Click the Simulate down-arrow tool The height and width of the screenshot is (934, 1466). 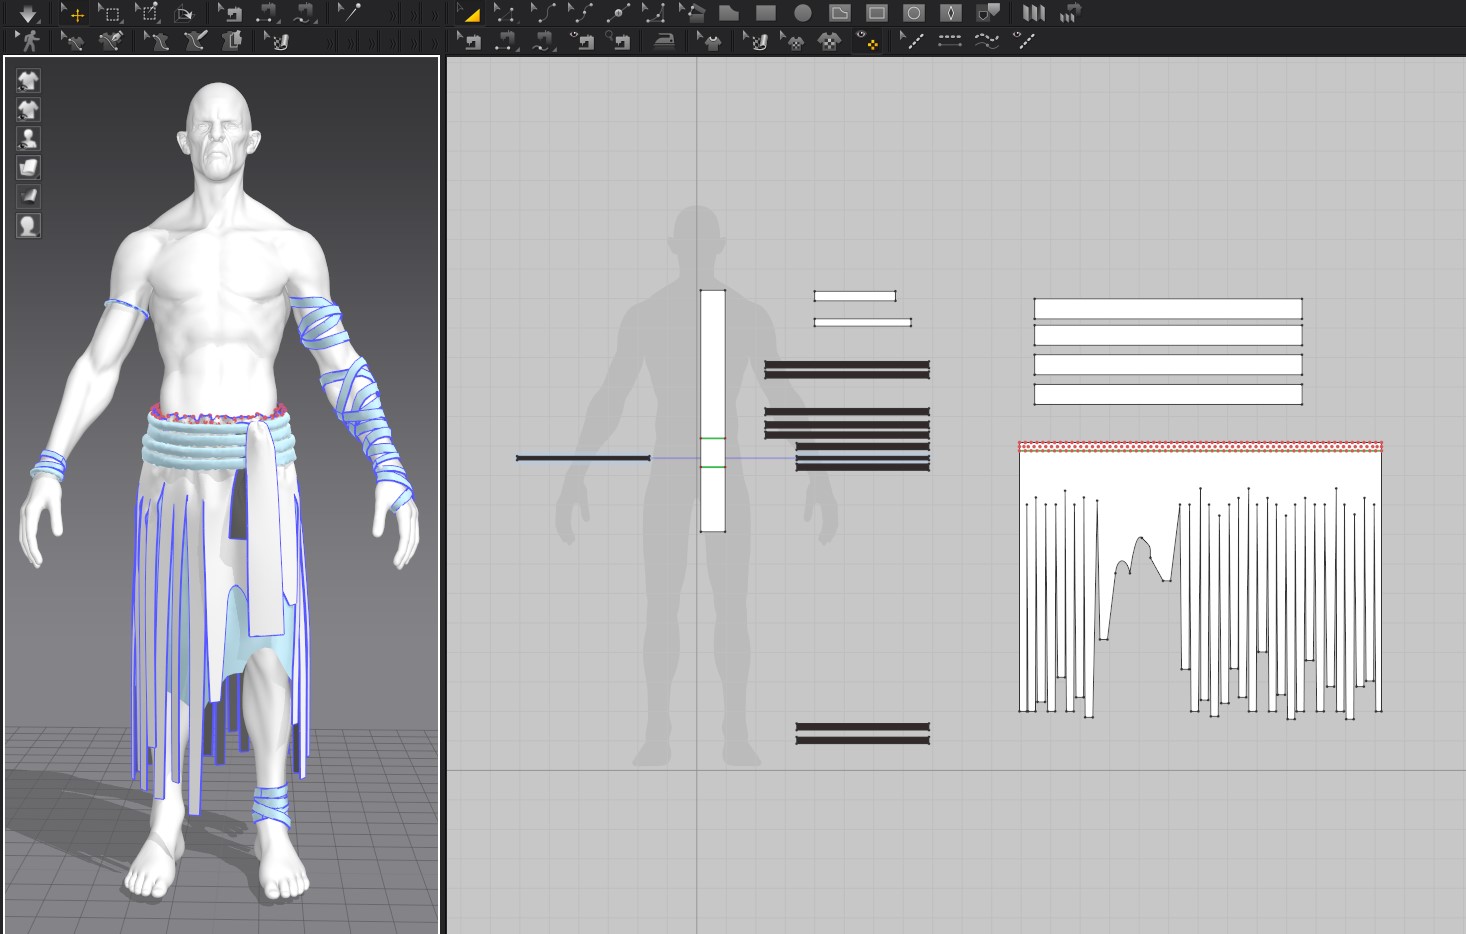click(x=28, y=13)
